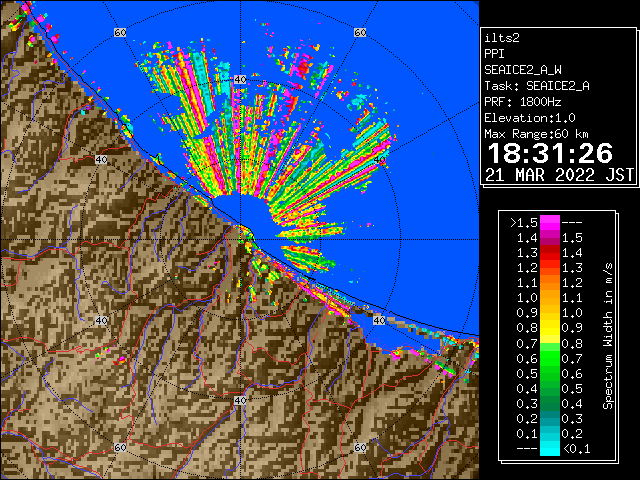Click the 'SEAICE2_A_W' product label

point(523,70)
